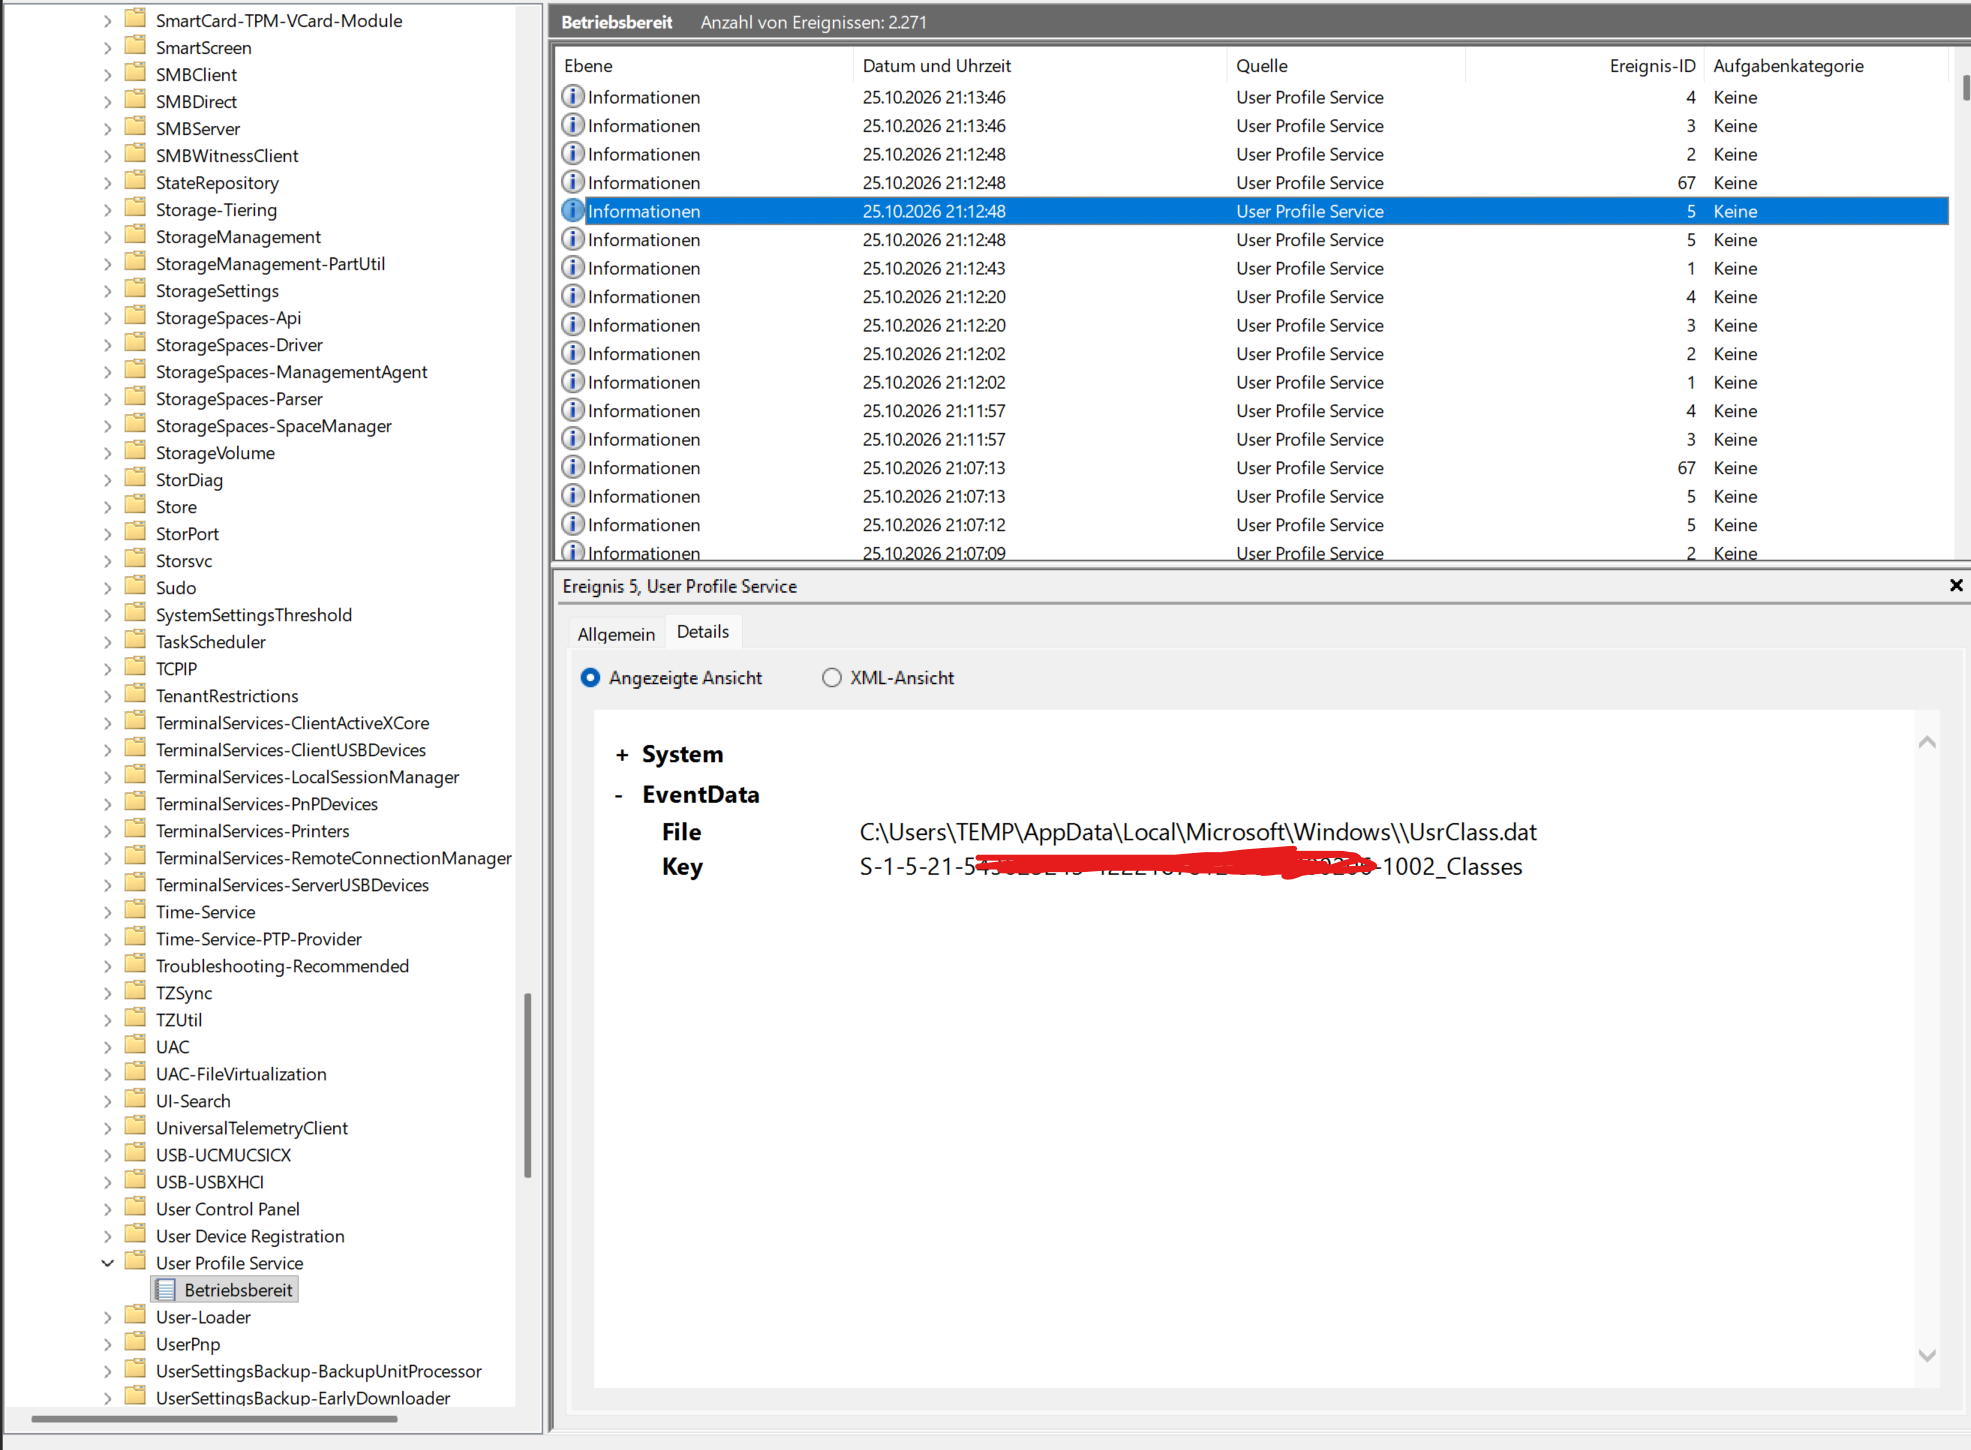Click the Betriebsbereit log icon in tree
This screenshot has height=1450, width=1971.
pos(166,1290)
